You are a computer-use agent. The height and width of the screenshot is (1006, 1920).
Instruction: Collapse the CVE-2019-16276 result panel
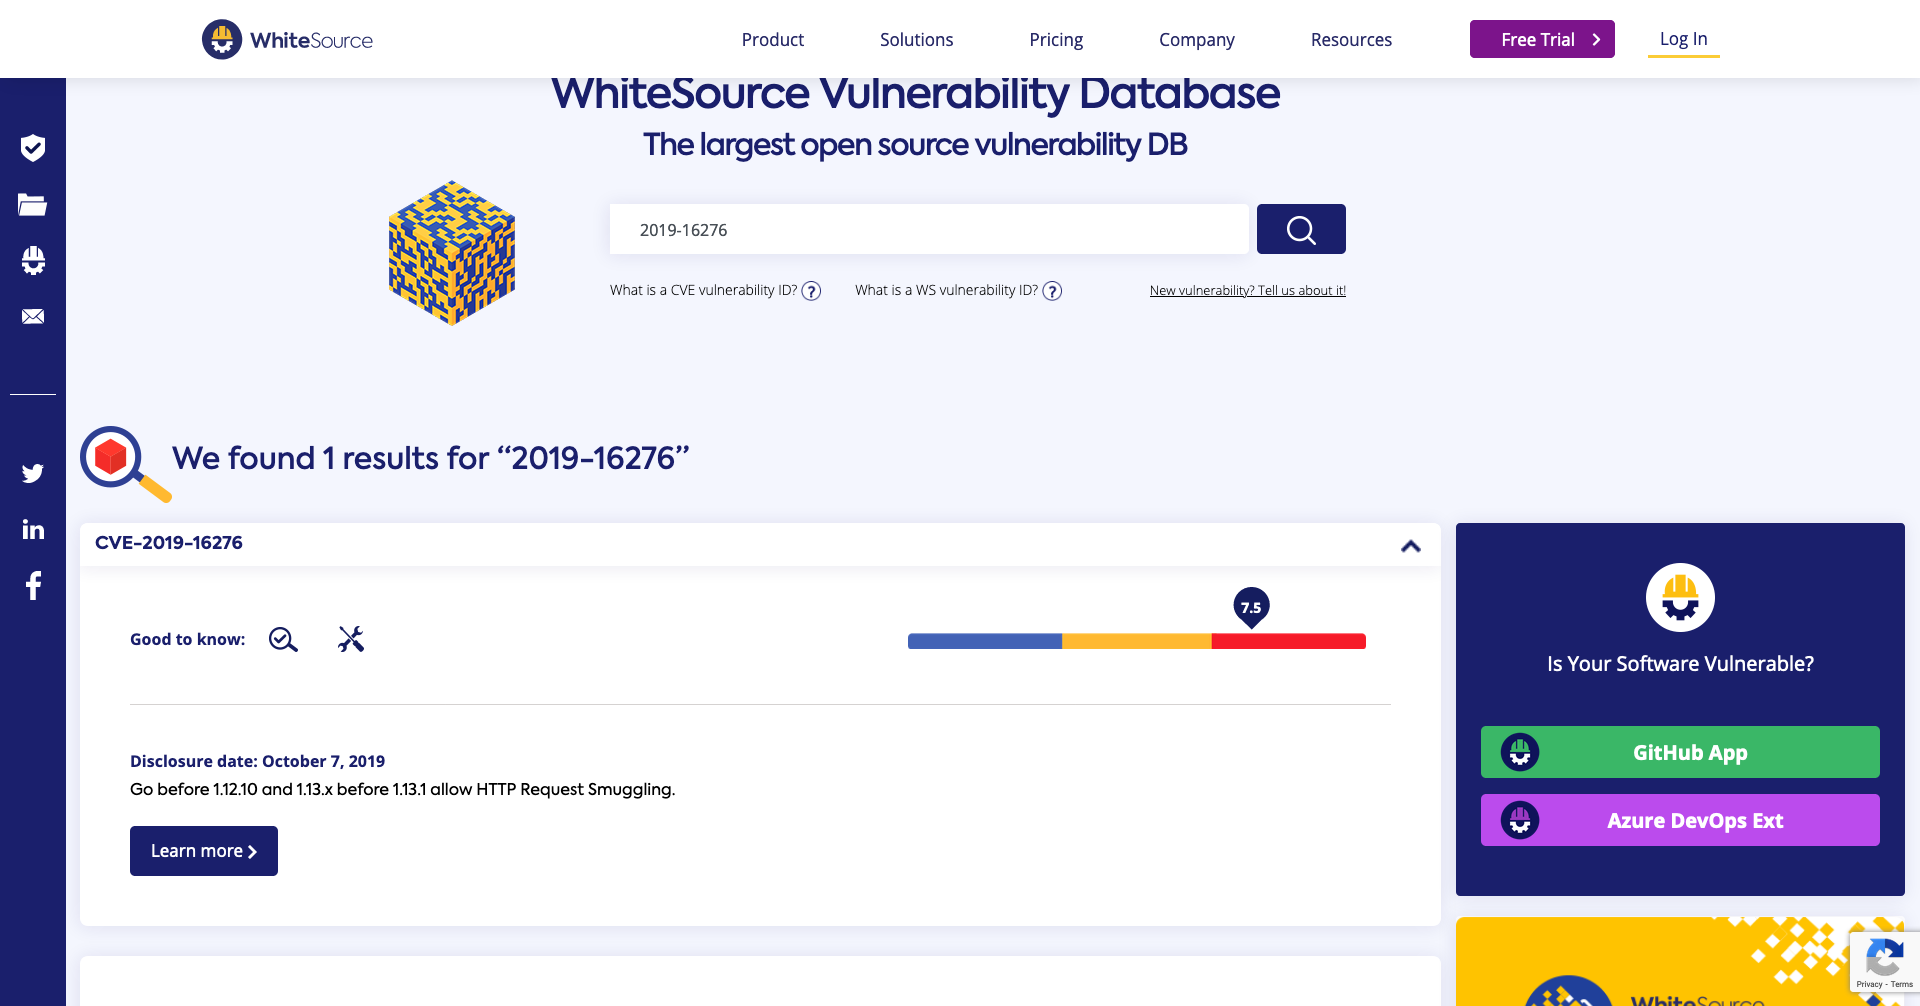coord(1410,546)
